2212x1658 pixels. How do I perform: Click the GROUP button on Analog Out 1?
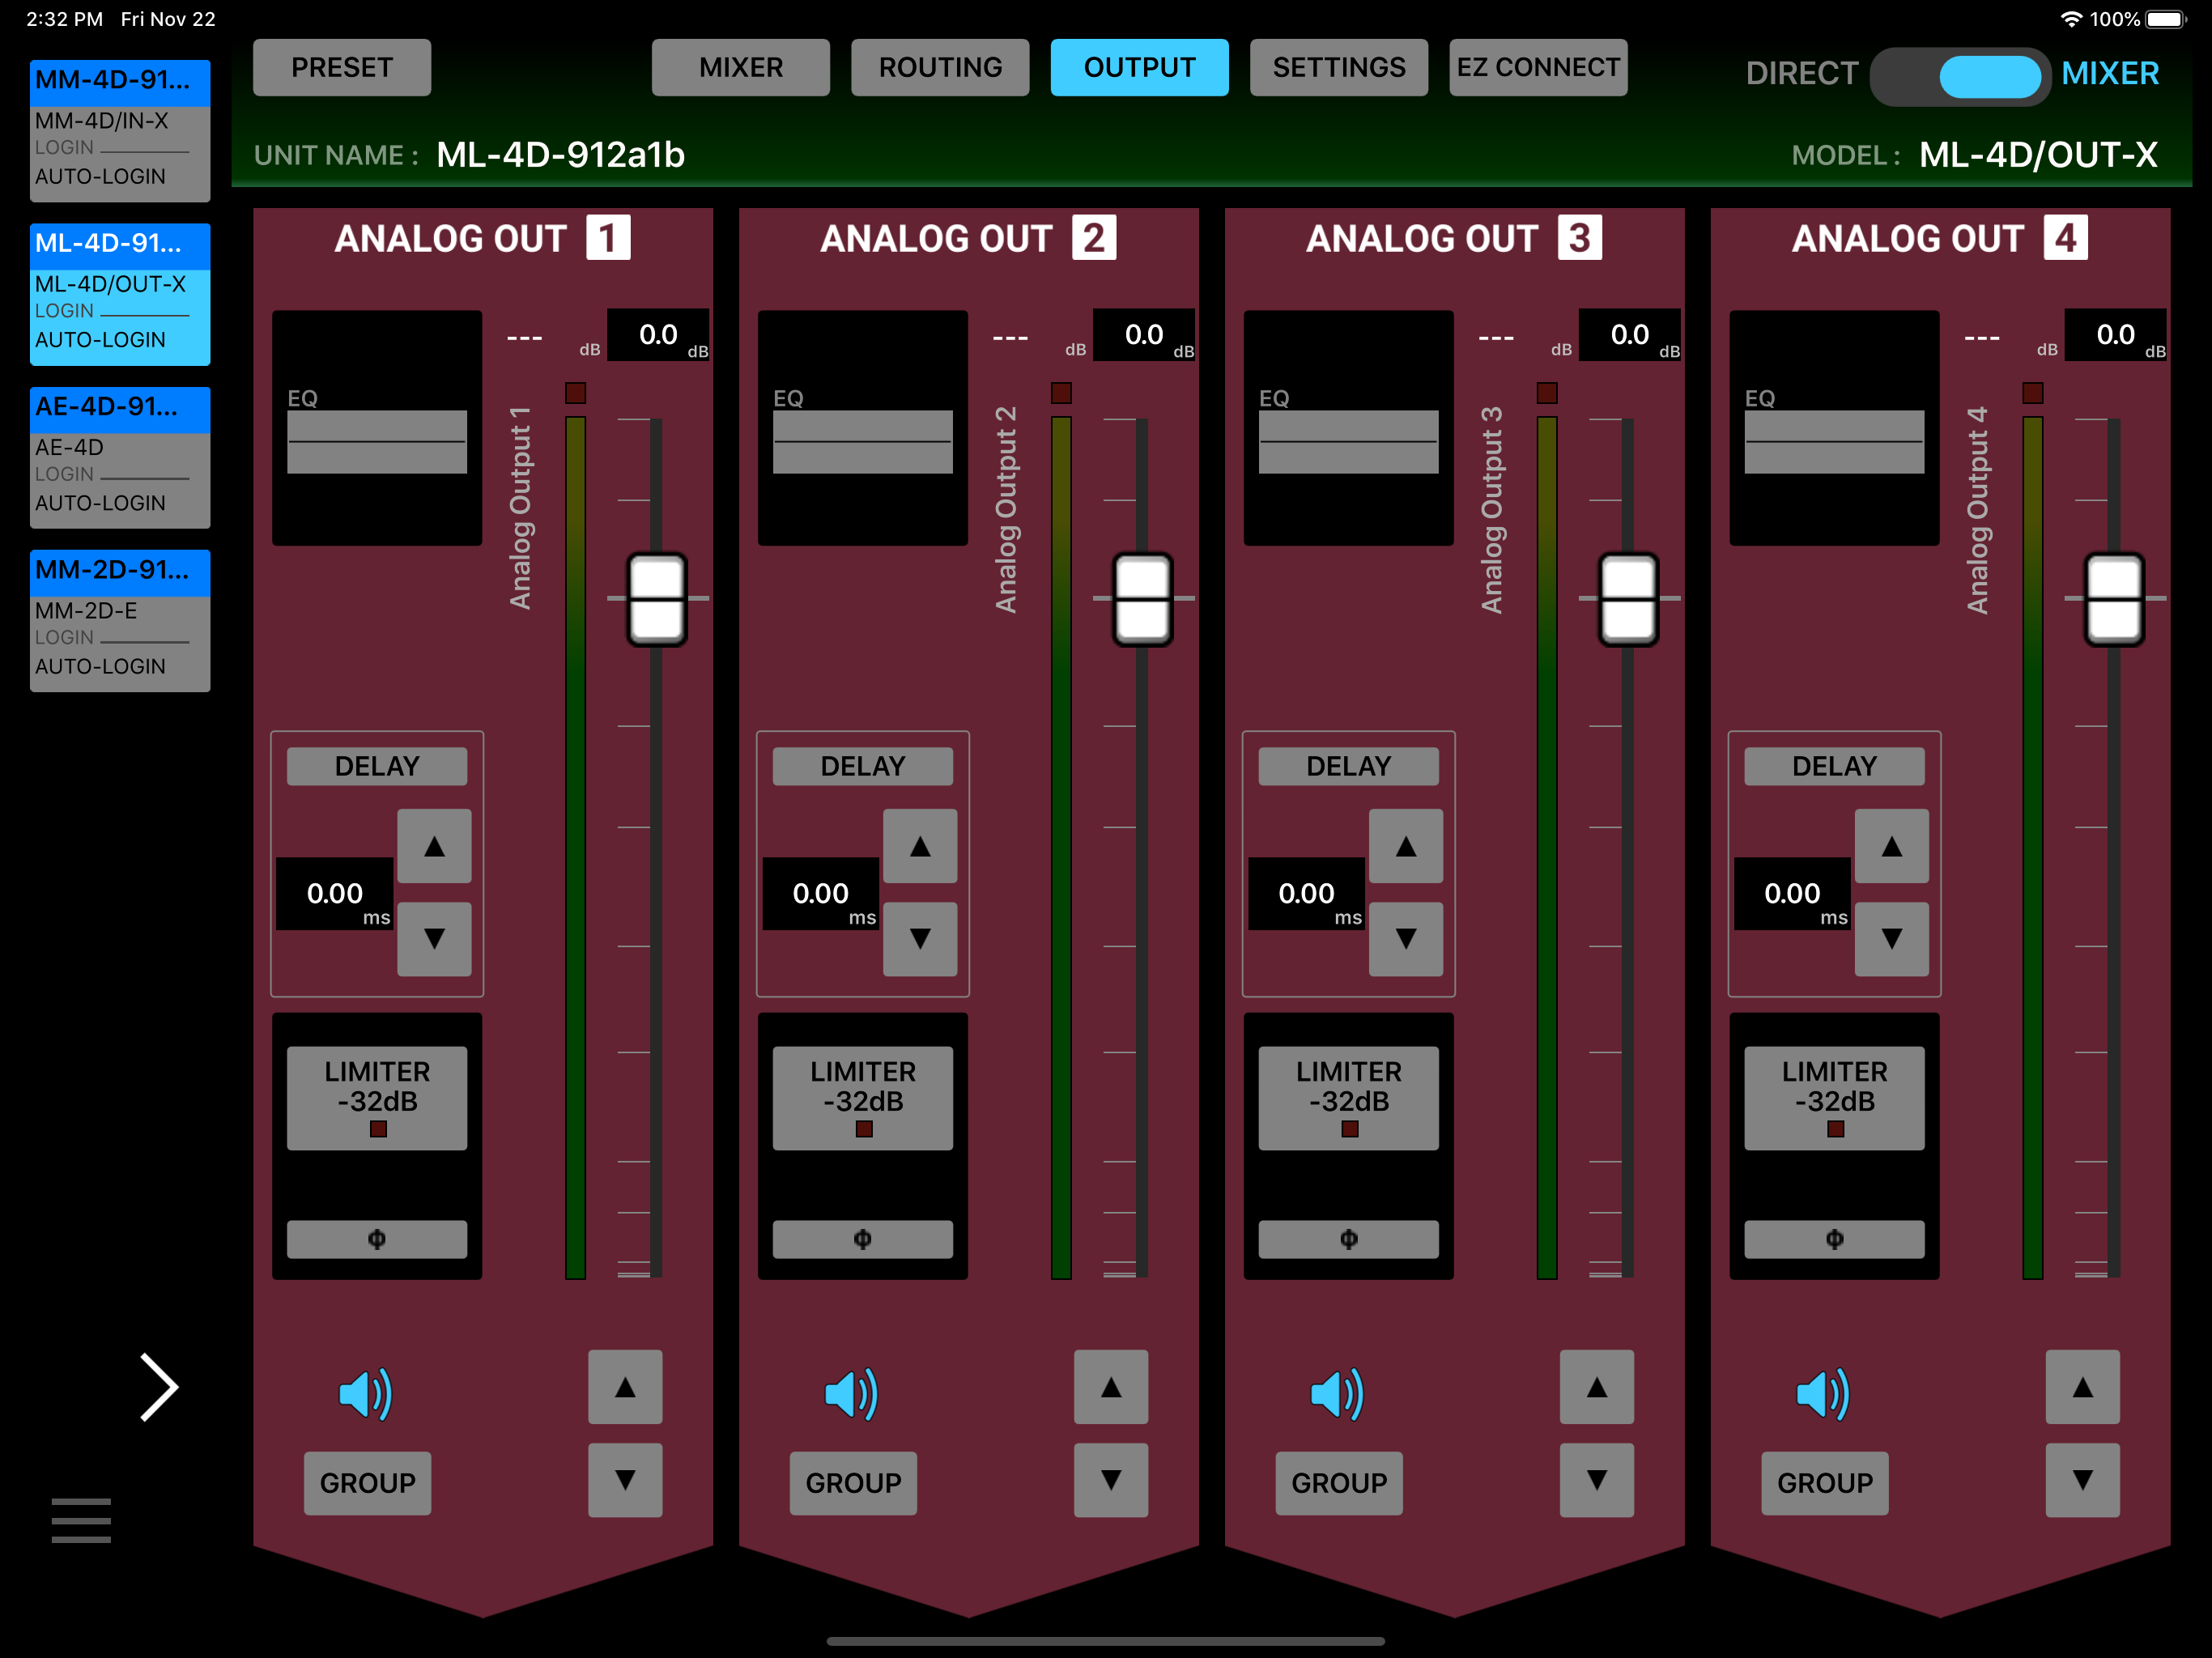pyautogui.click(x=367, y=1483)
